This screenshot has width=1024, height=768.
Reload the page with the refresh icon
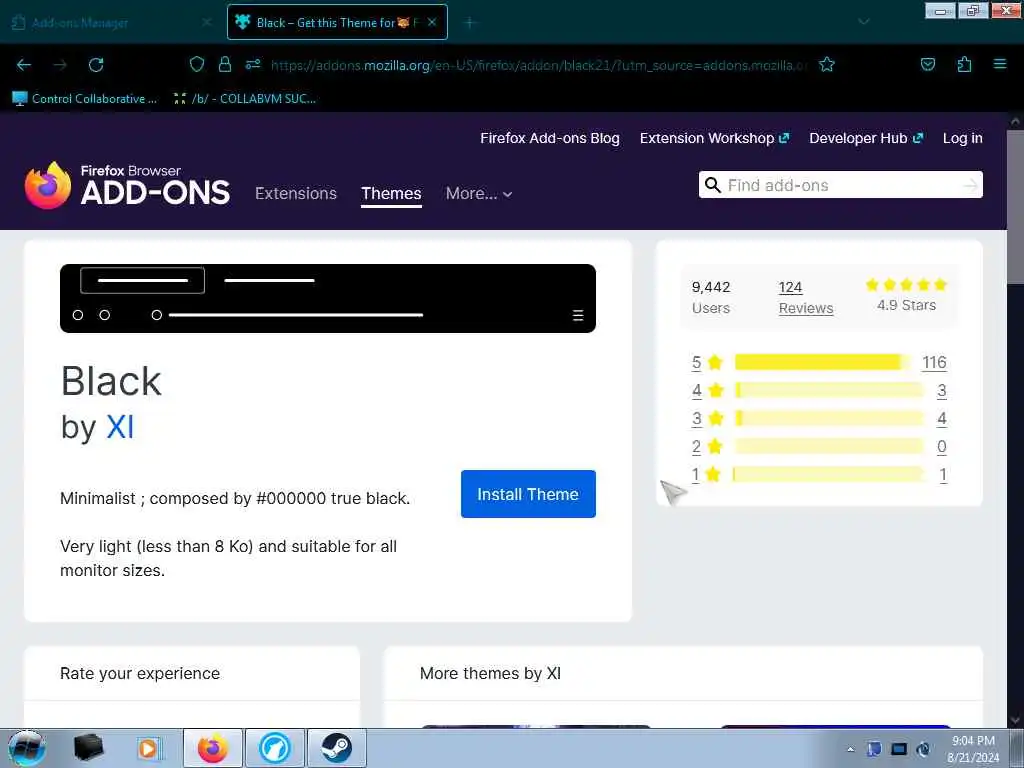coord(96,65)
